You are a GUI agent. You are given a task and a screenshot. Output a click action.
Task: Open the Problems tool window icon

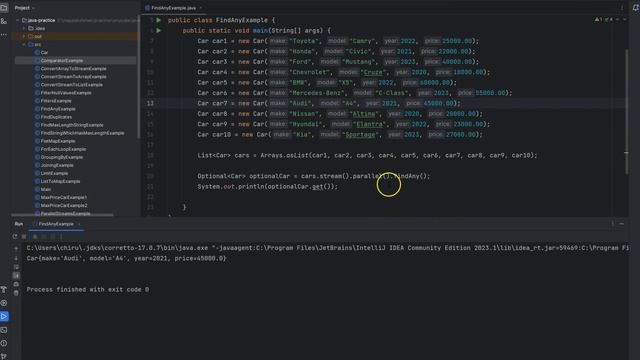click(4, 343)
